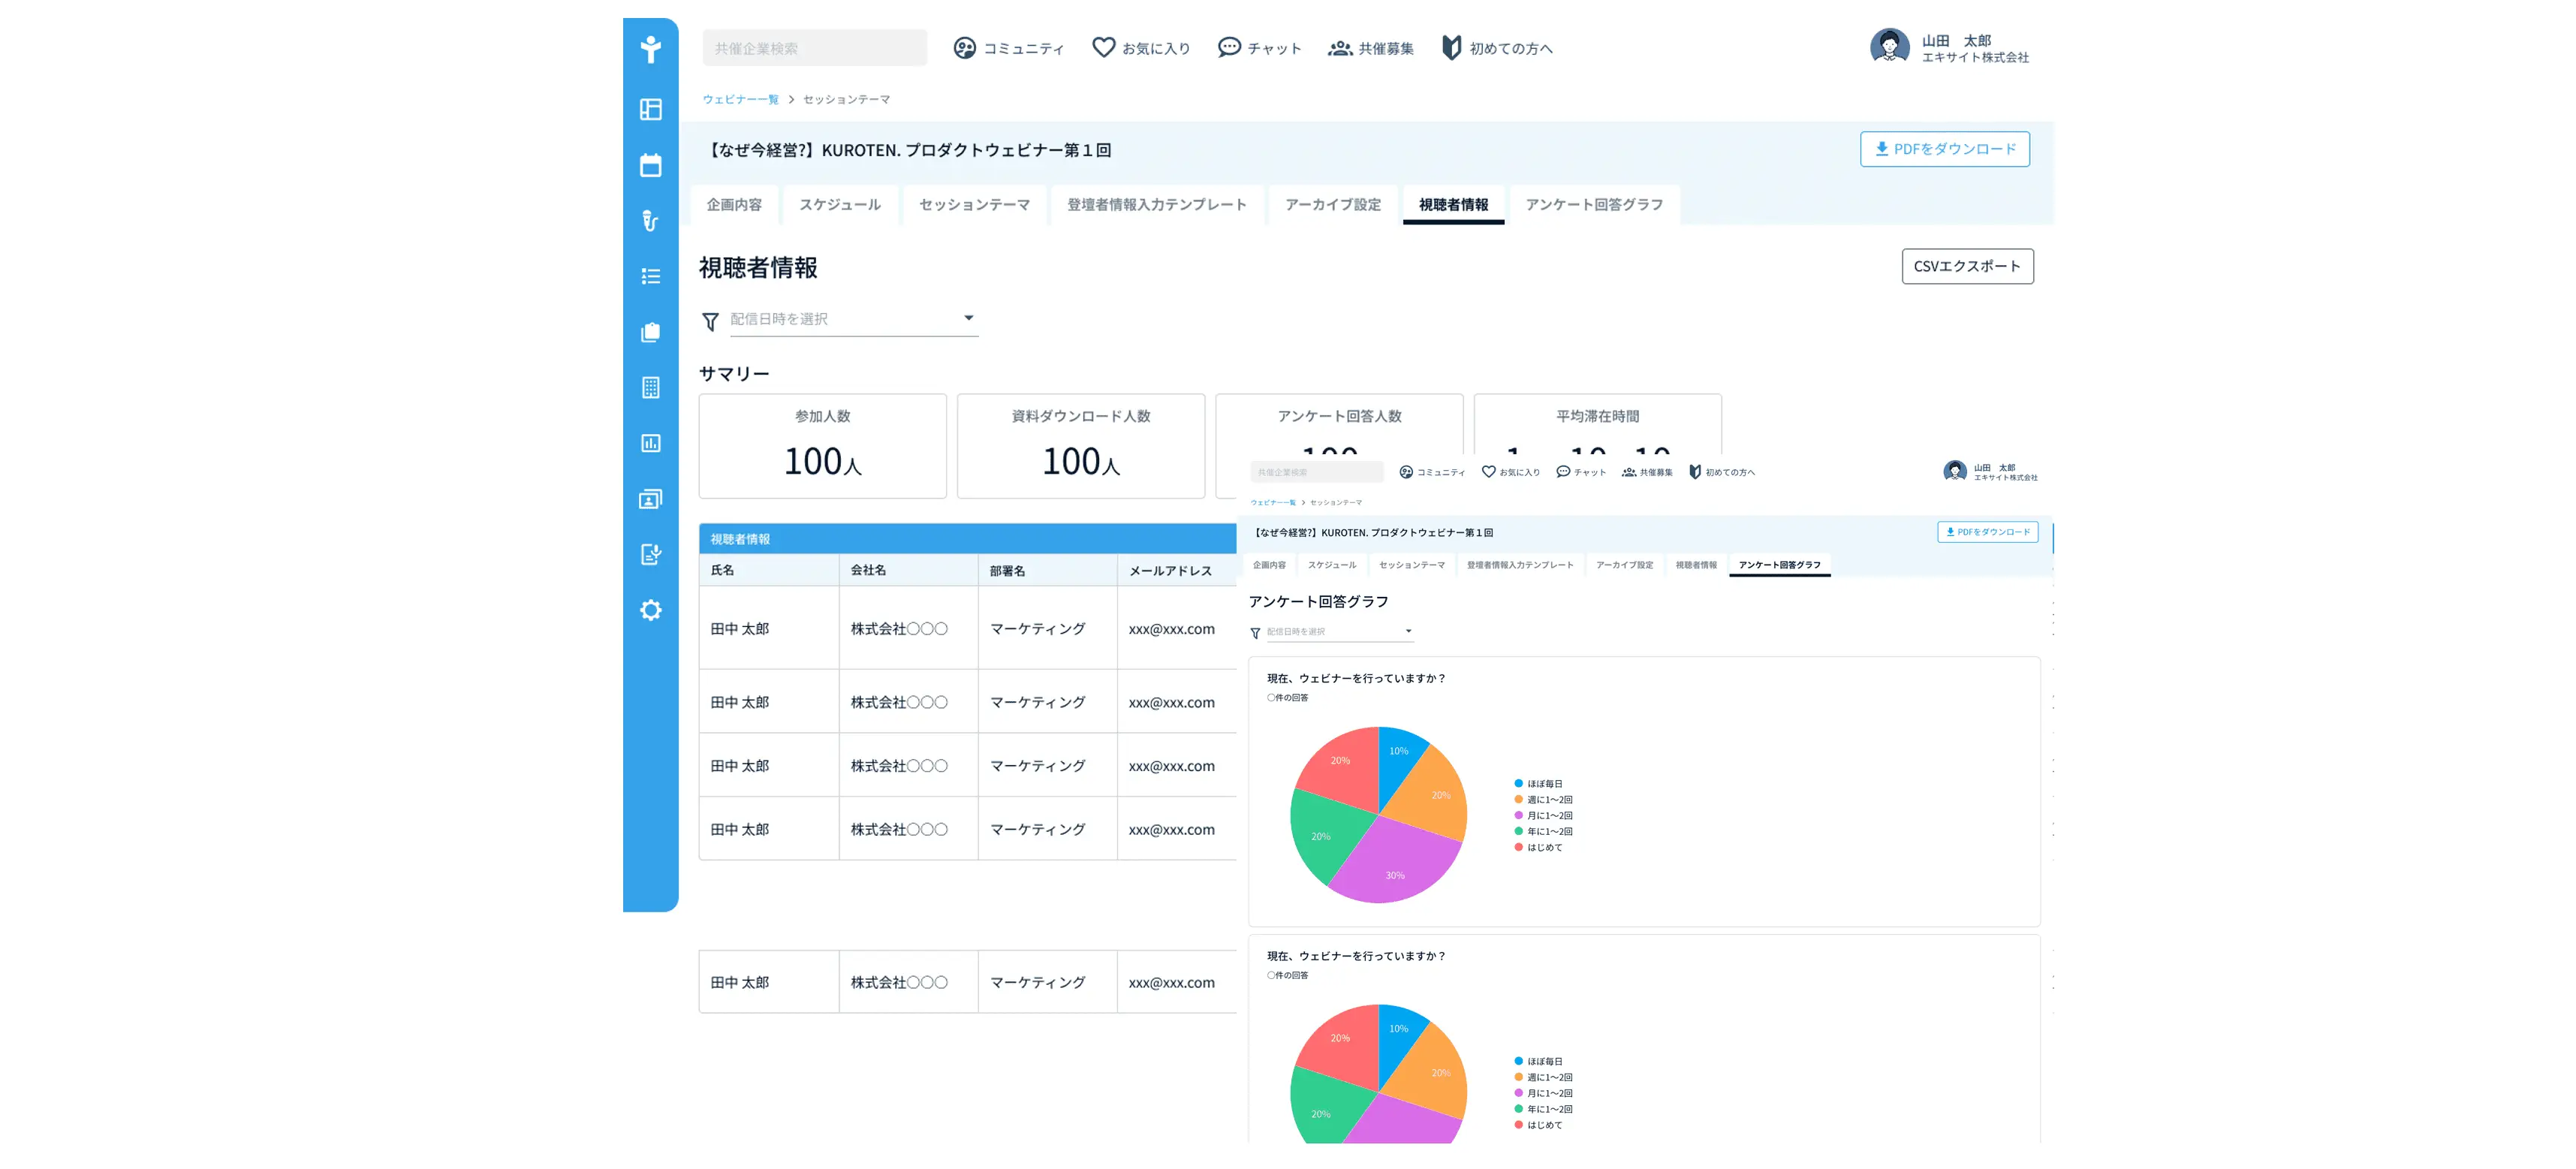Click the CSVエクスポート button
The width and height of the screenshot is (2576, 1169).
pyautogui.click(x=1966, y=266)
